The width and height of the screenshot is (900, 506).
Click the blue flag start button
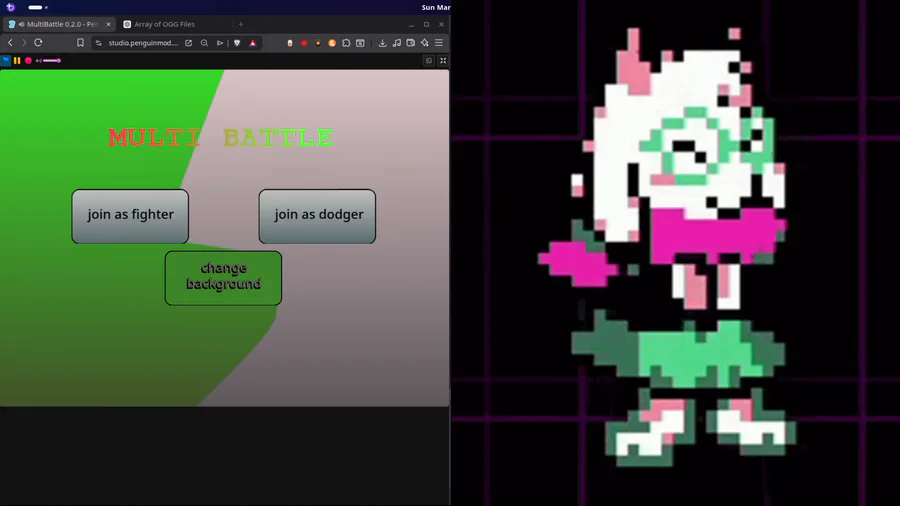[x=6, y=60]
